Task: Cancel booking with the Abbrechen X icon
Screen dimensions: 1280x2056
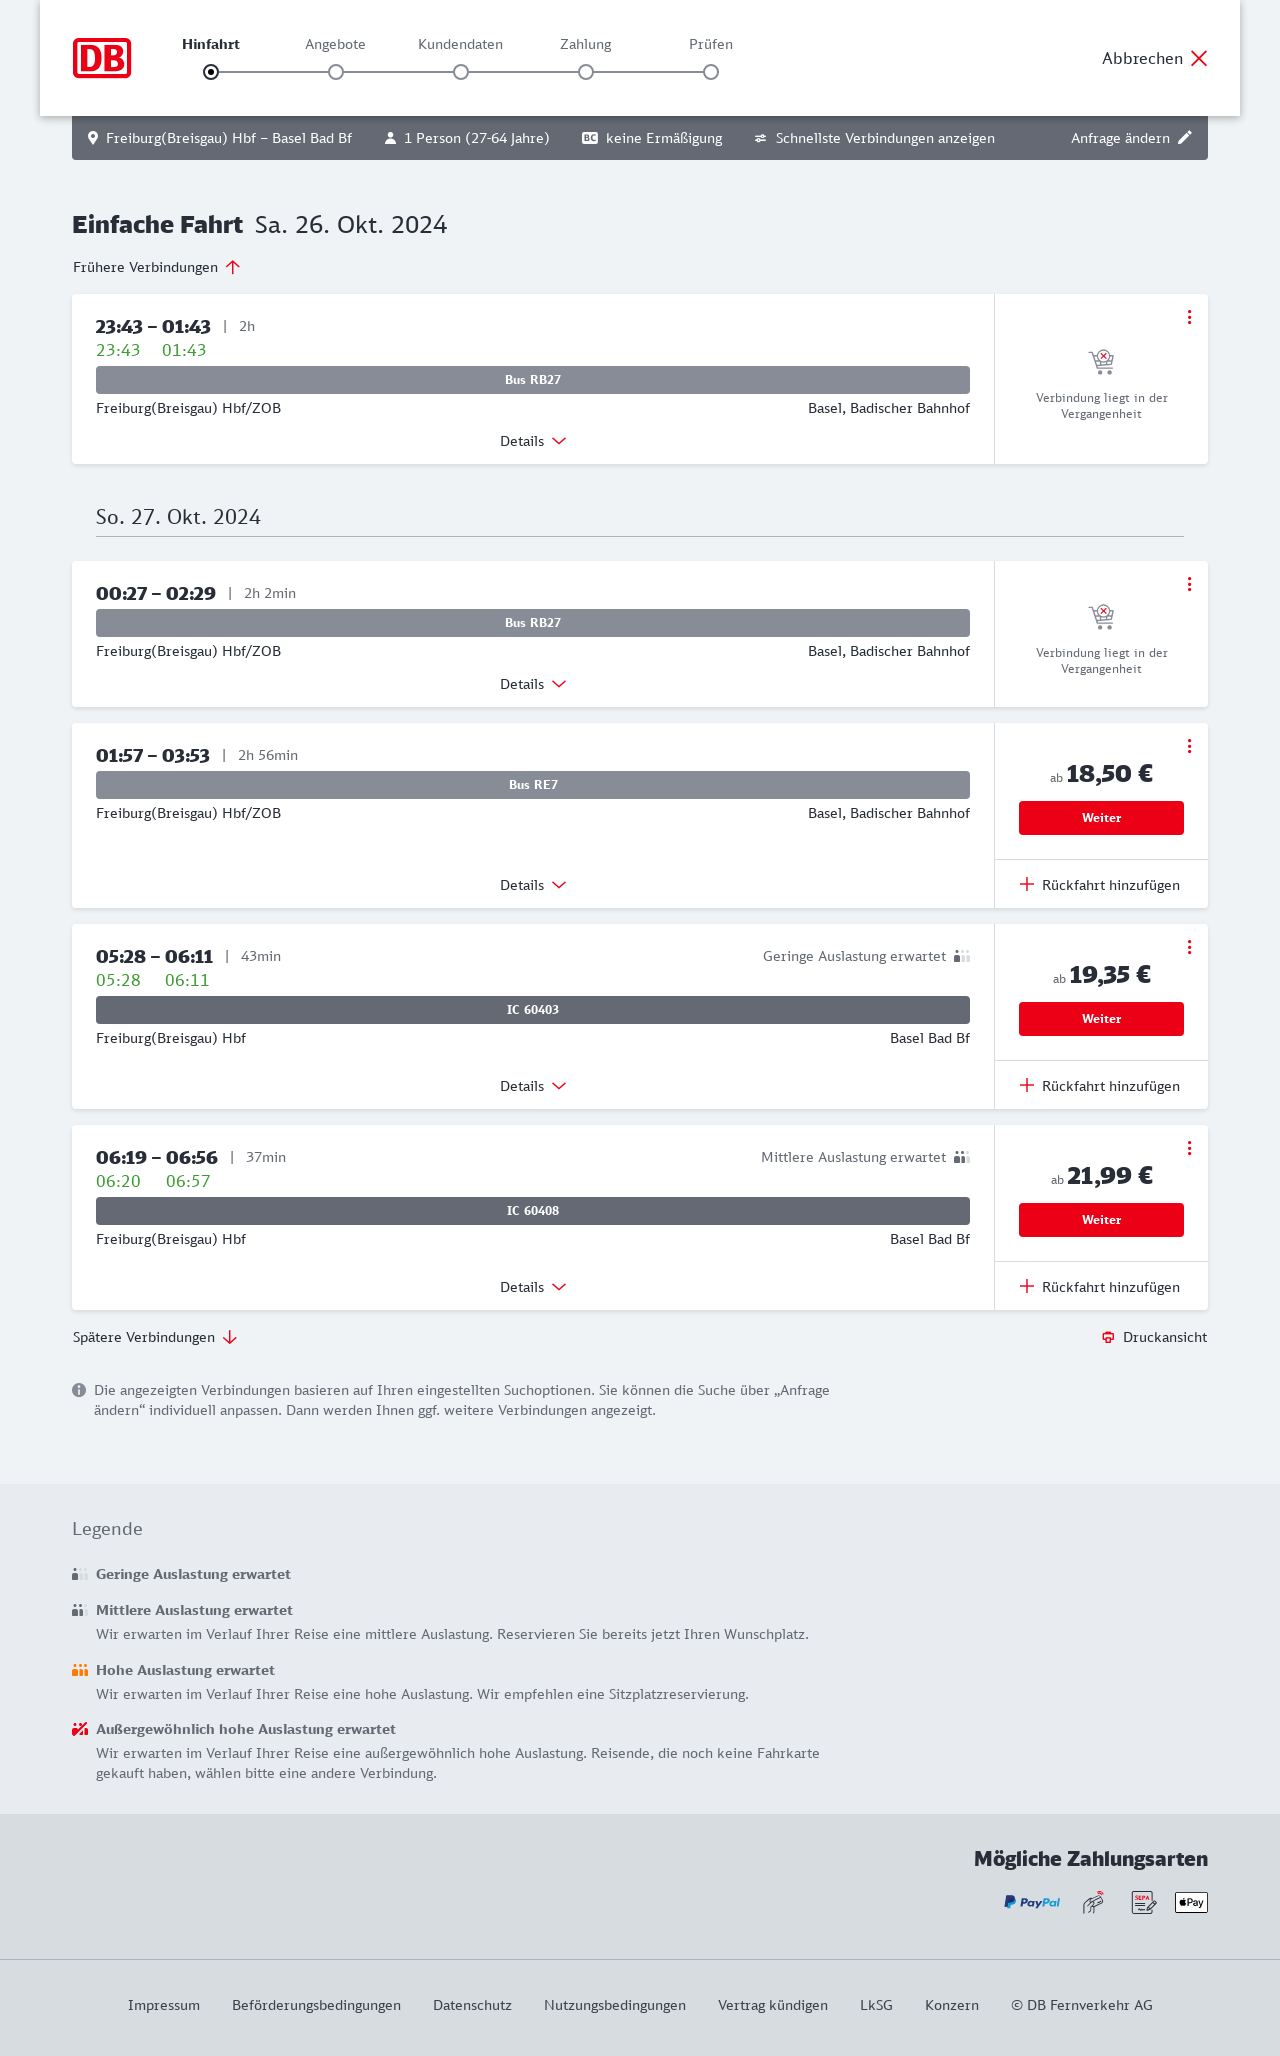Action: pos(1199,58)
